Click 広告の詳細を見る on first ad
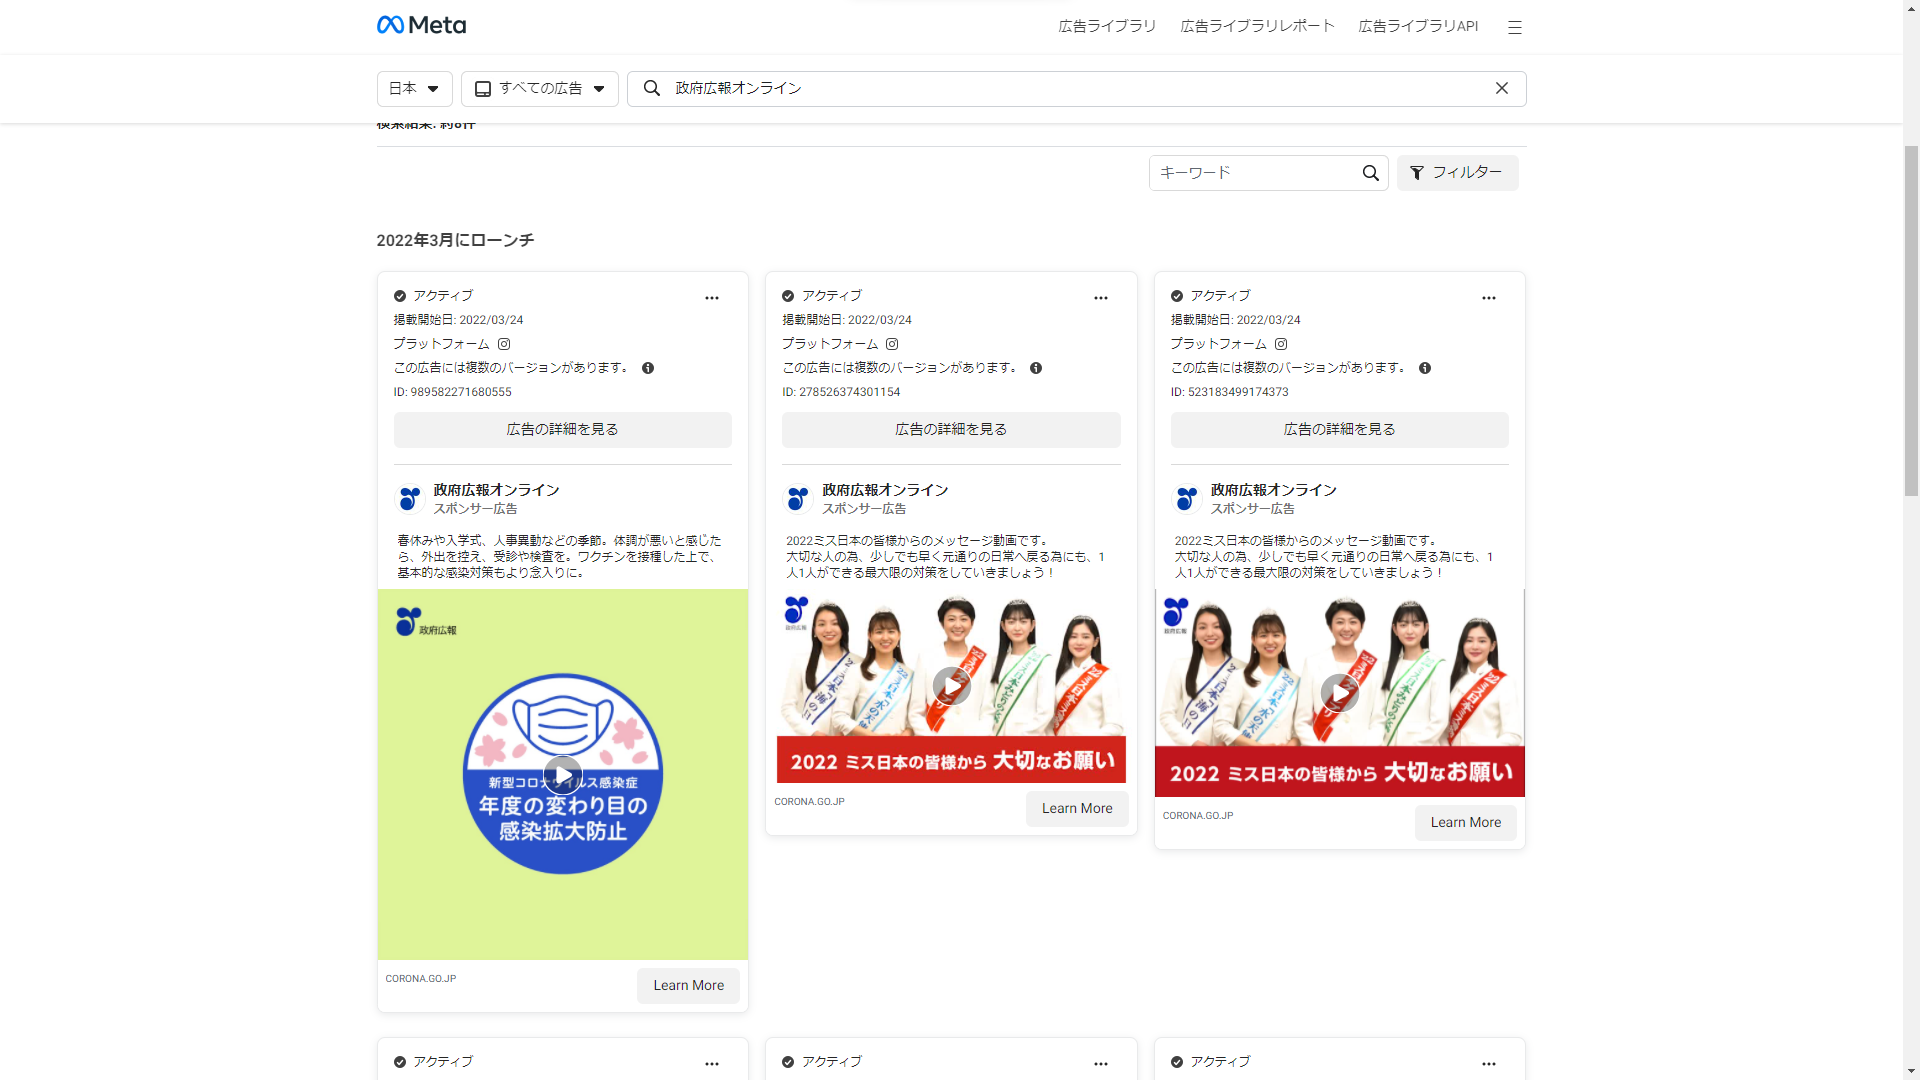 point(562,429)
